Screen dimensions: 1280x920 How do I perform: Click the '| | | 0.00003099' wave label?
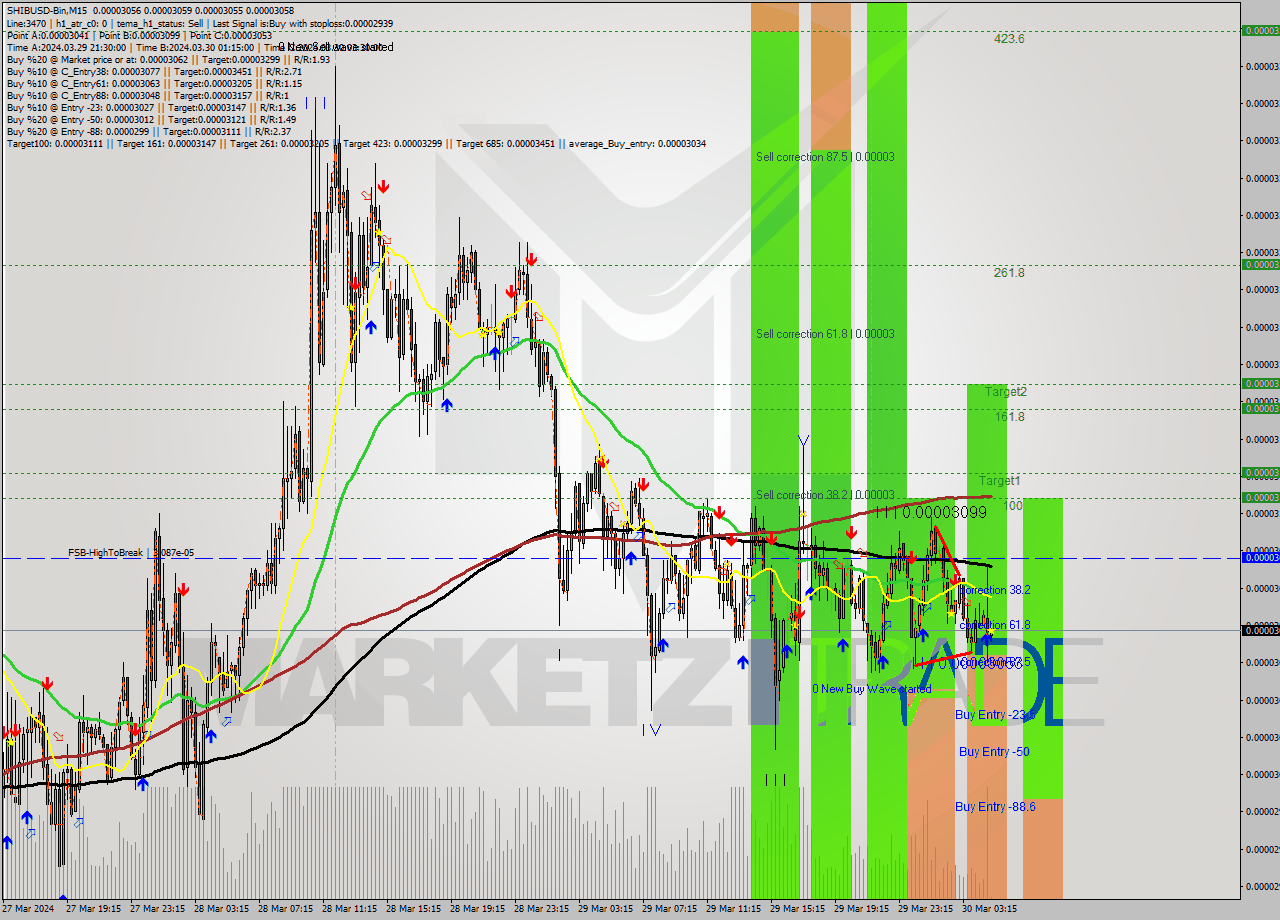tap(930, 512)
